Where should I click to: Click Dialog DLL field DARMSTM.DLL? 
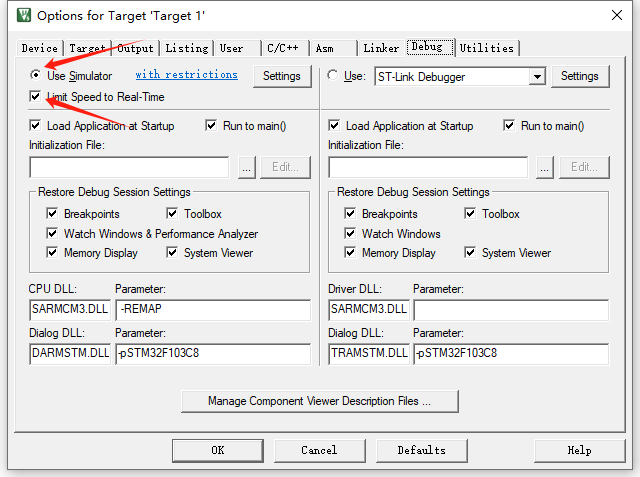[x=70, y=354]
